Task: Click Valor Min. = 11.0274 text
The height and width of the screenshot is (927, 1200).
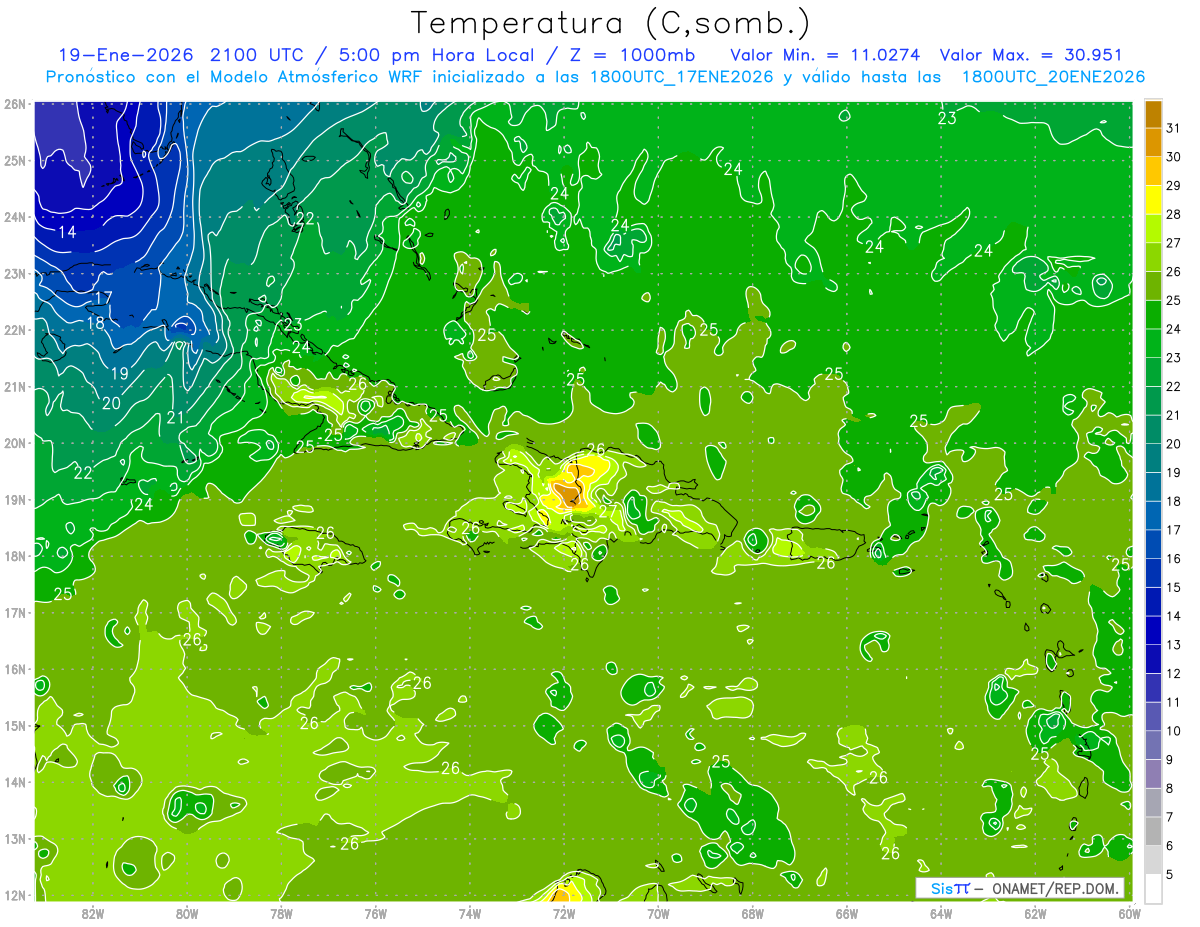Action: (825, 55)
